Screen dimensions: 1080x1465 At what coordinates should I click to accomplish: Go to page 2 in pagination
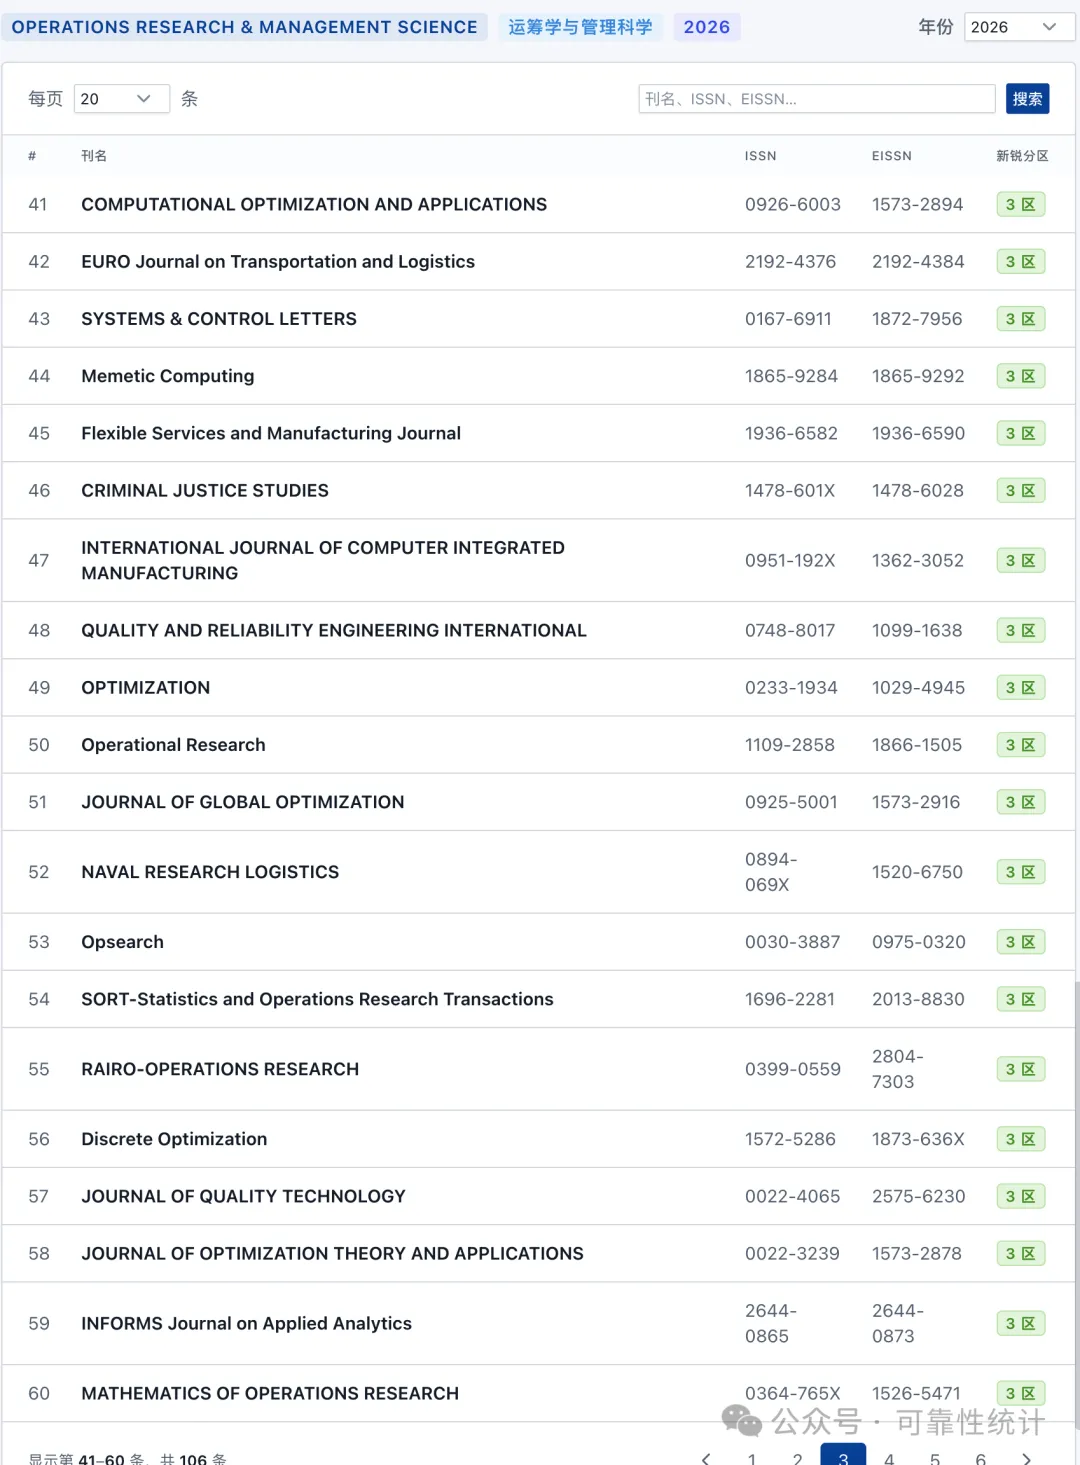[797, 1458]
